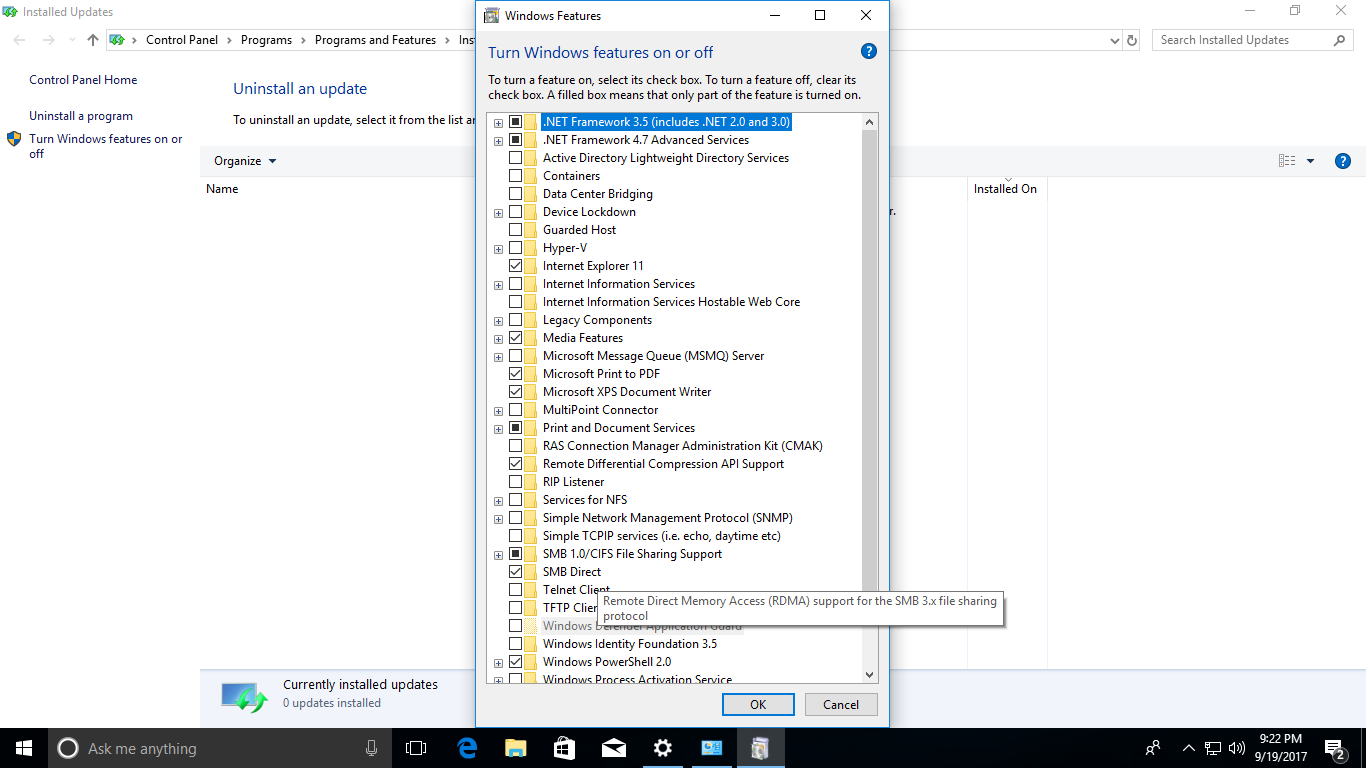
Task: Click the volume icon in system tray
Action: point(1236,748)
